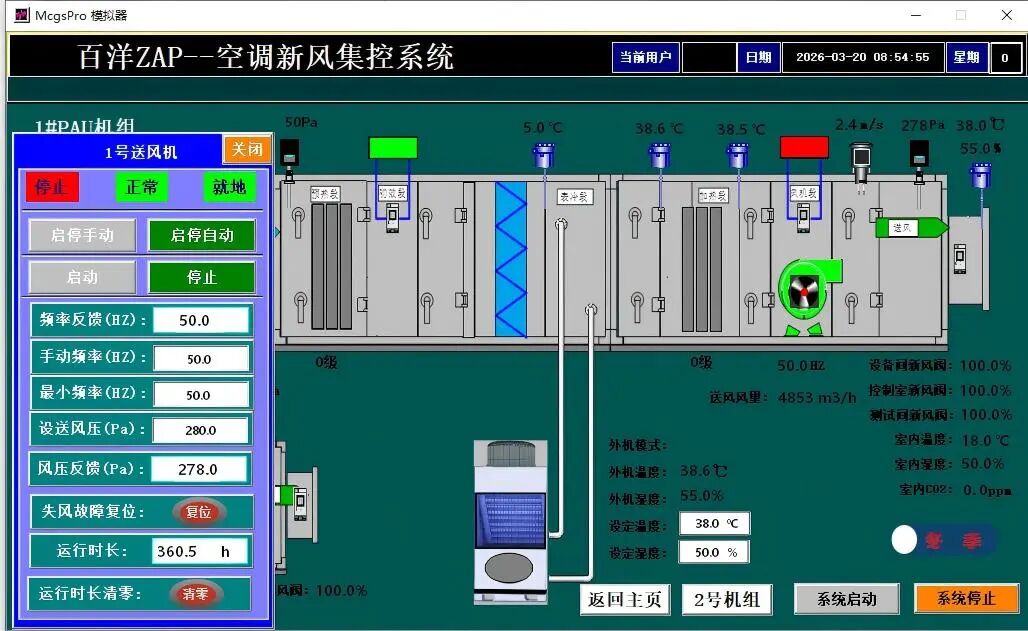Toggle the 冬季 season switch
This screenshot has height=631, width=1028.
[x=944, y=540]
